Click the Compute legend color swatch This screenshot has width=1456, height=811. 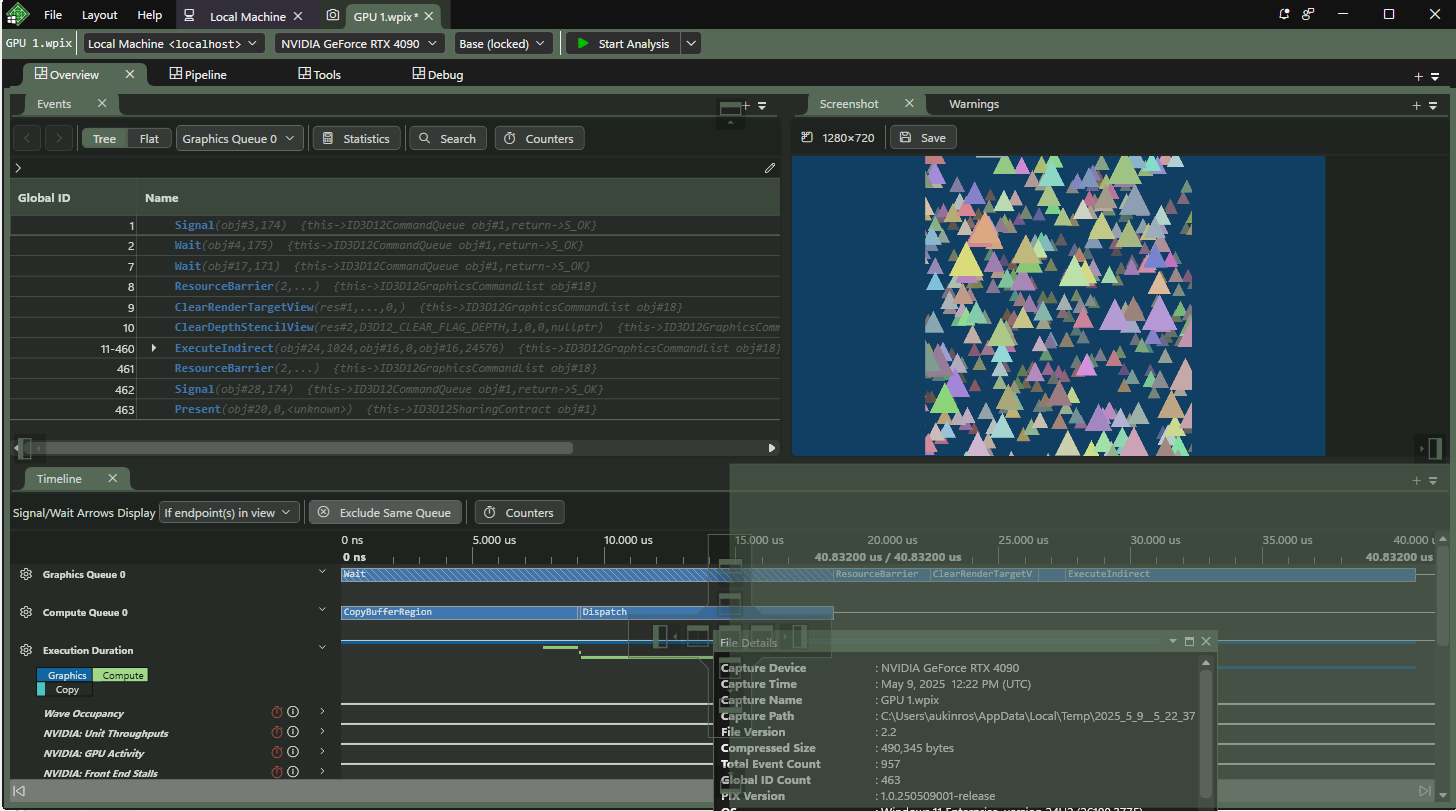click(121, 675)
